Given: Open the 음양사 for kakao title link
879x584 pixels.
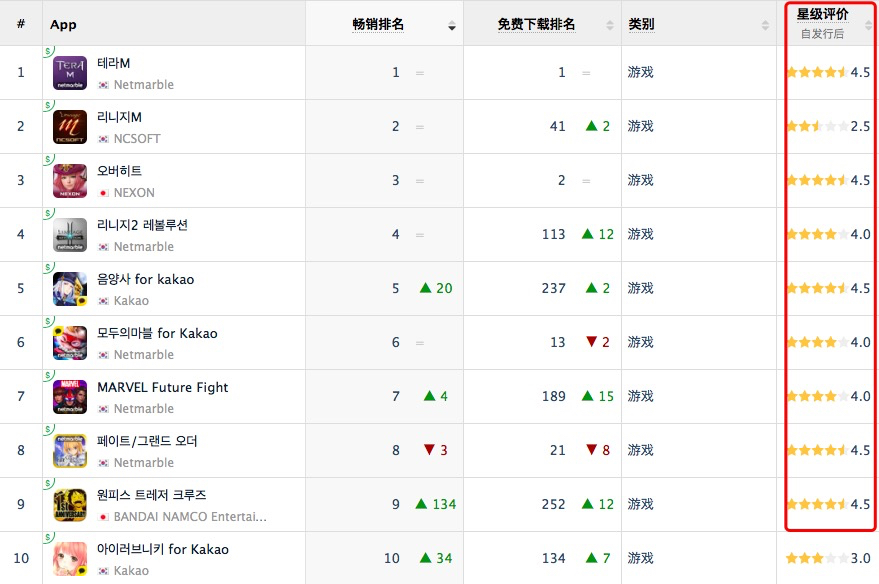Looking at the screenshot, I should [x=146, y=279].
